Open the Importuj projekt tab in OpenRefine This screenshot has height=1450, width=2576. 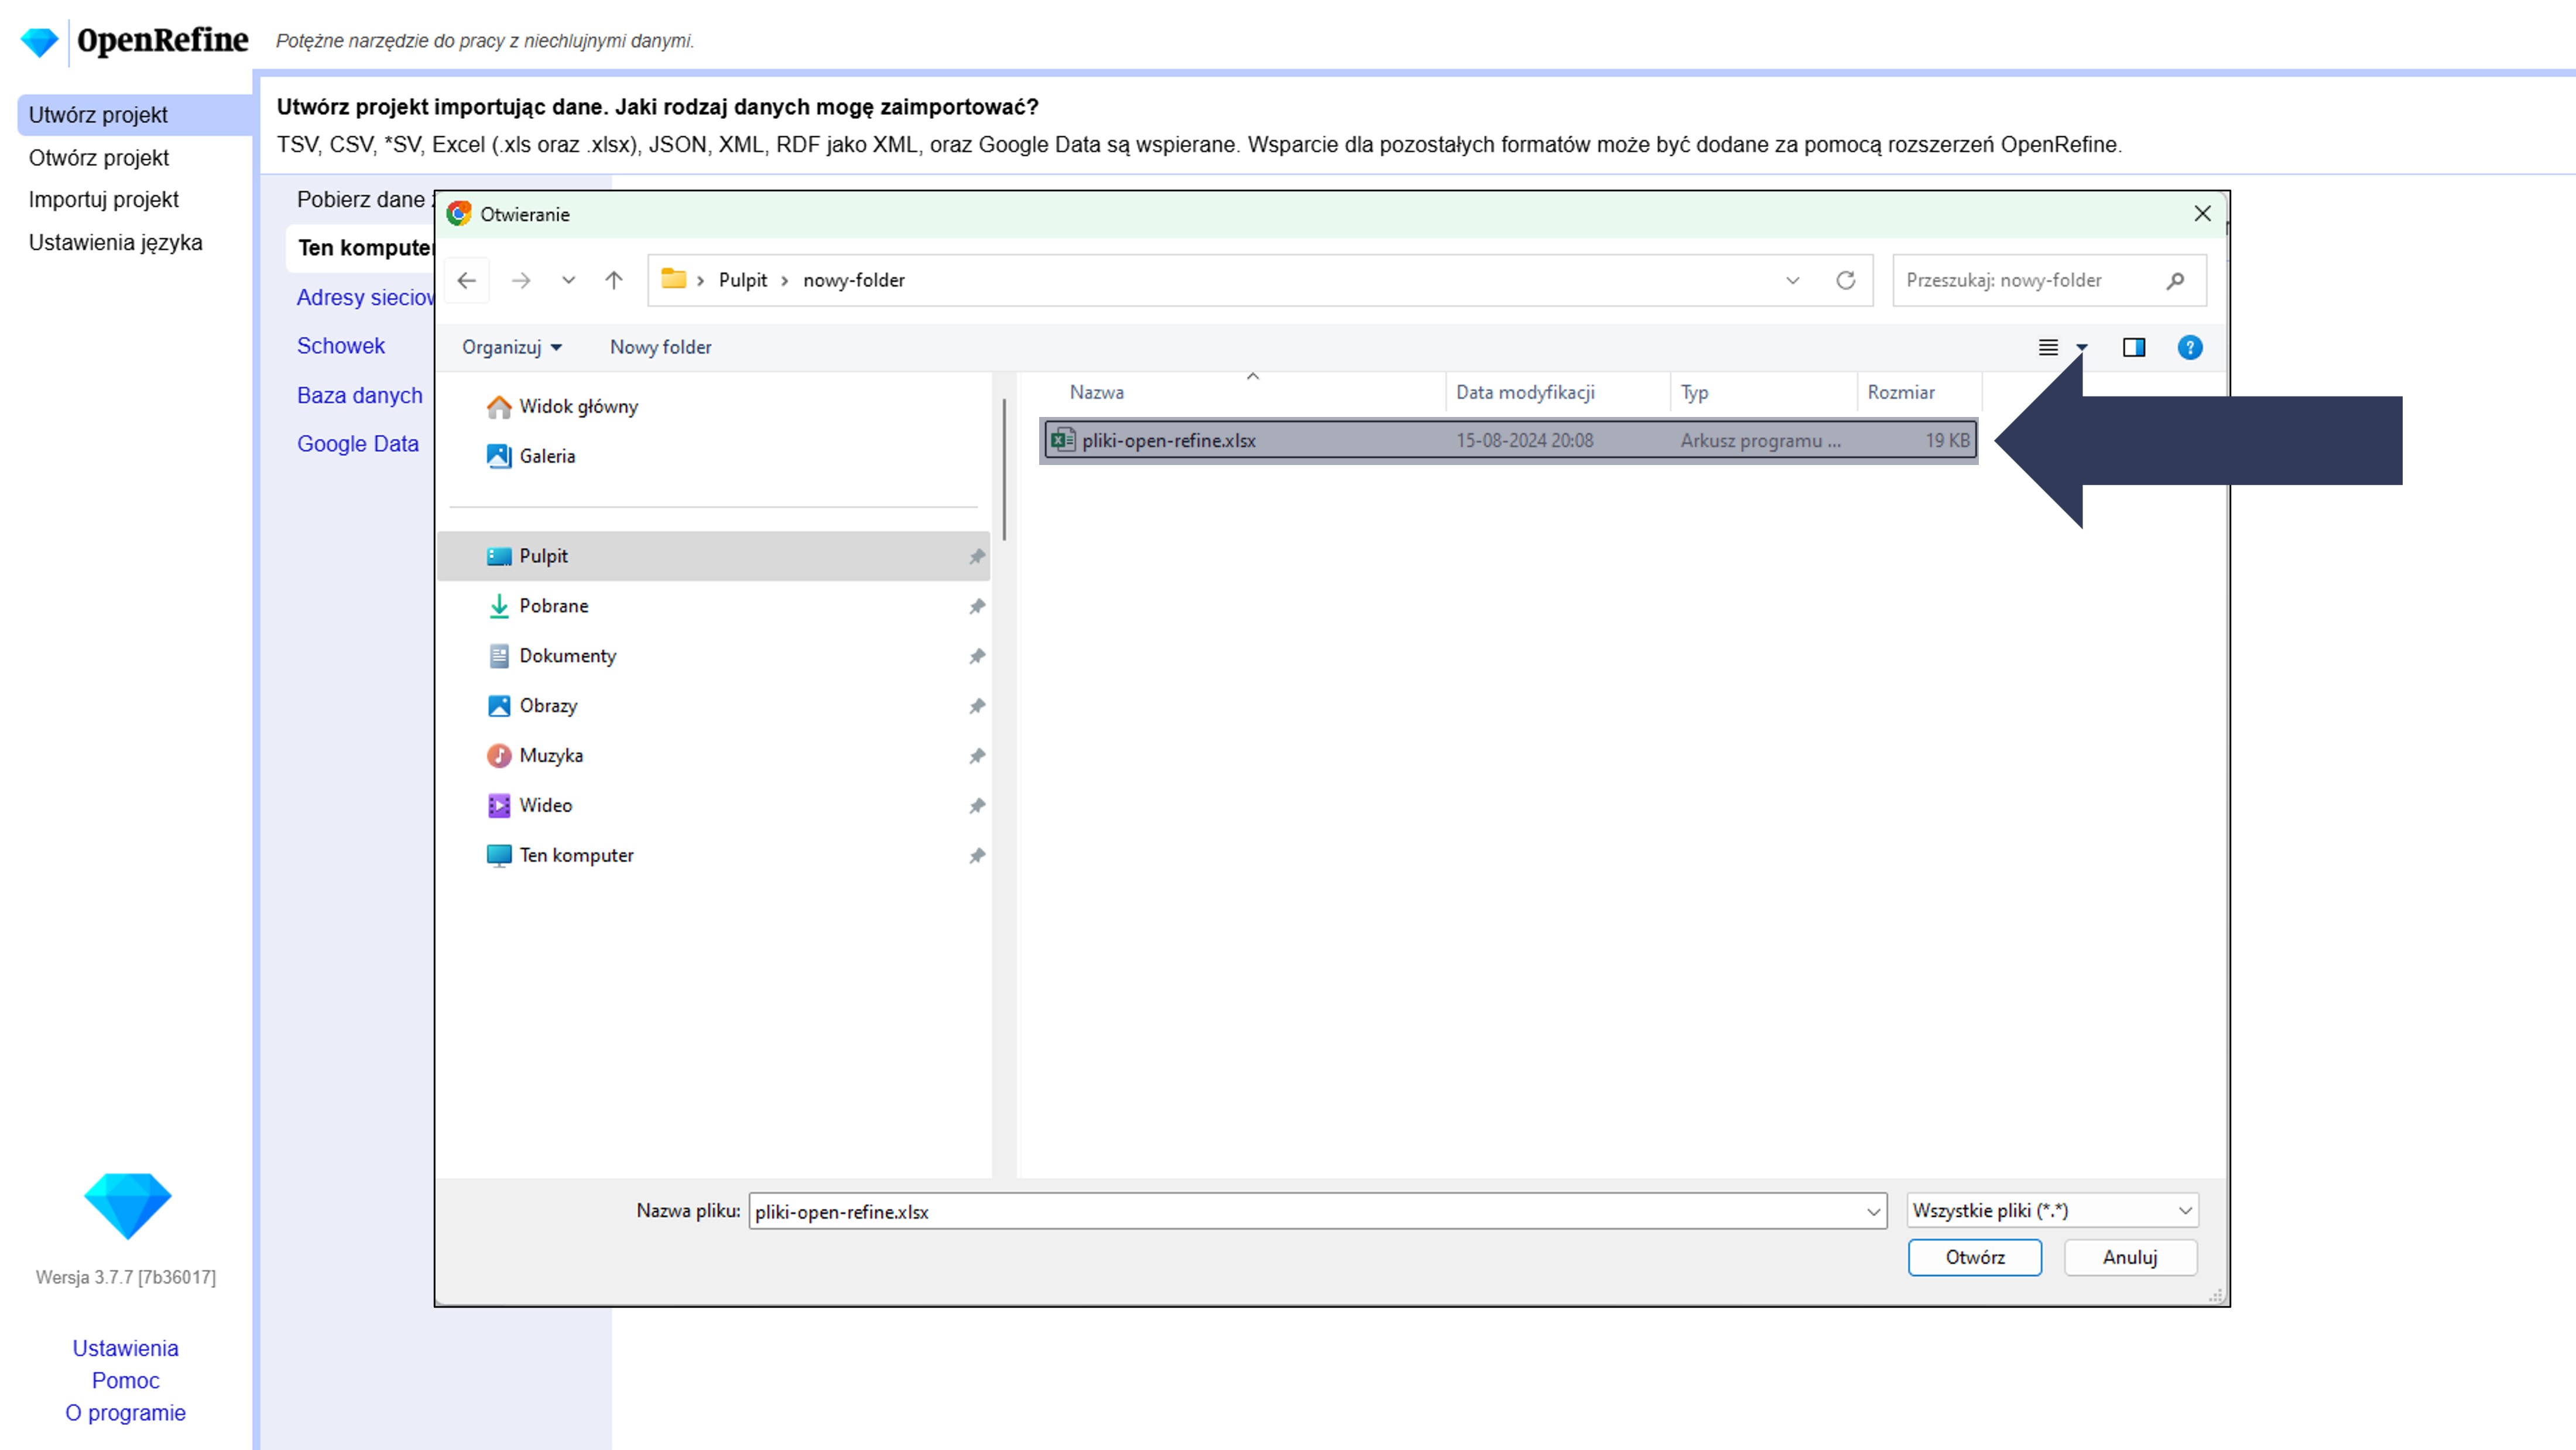[x=103, y=200]
